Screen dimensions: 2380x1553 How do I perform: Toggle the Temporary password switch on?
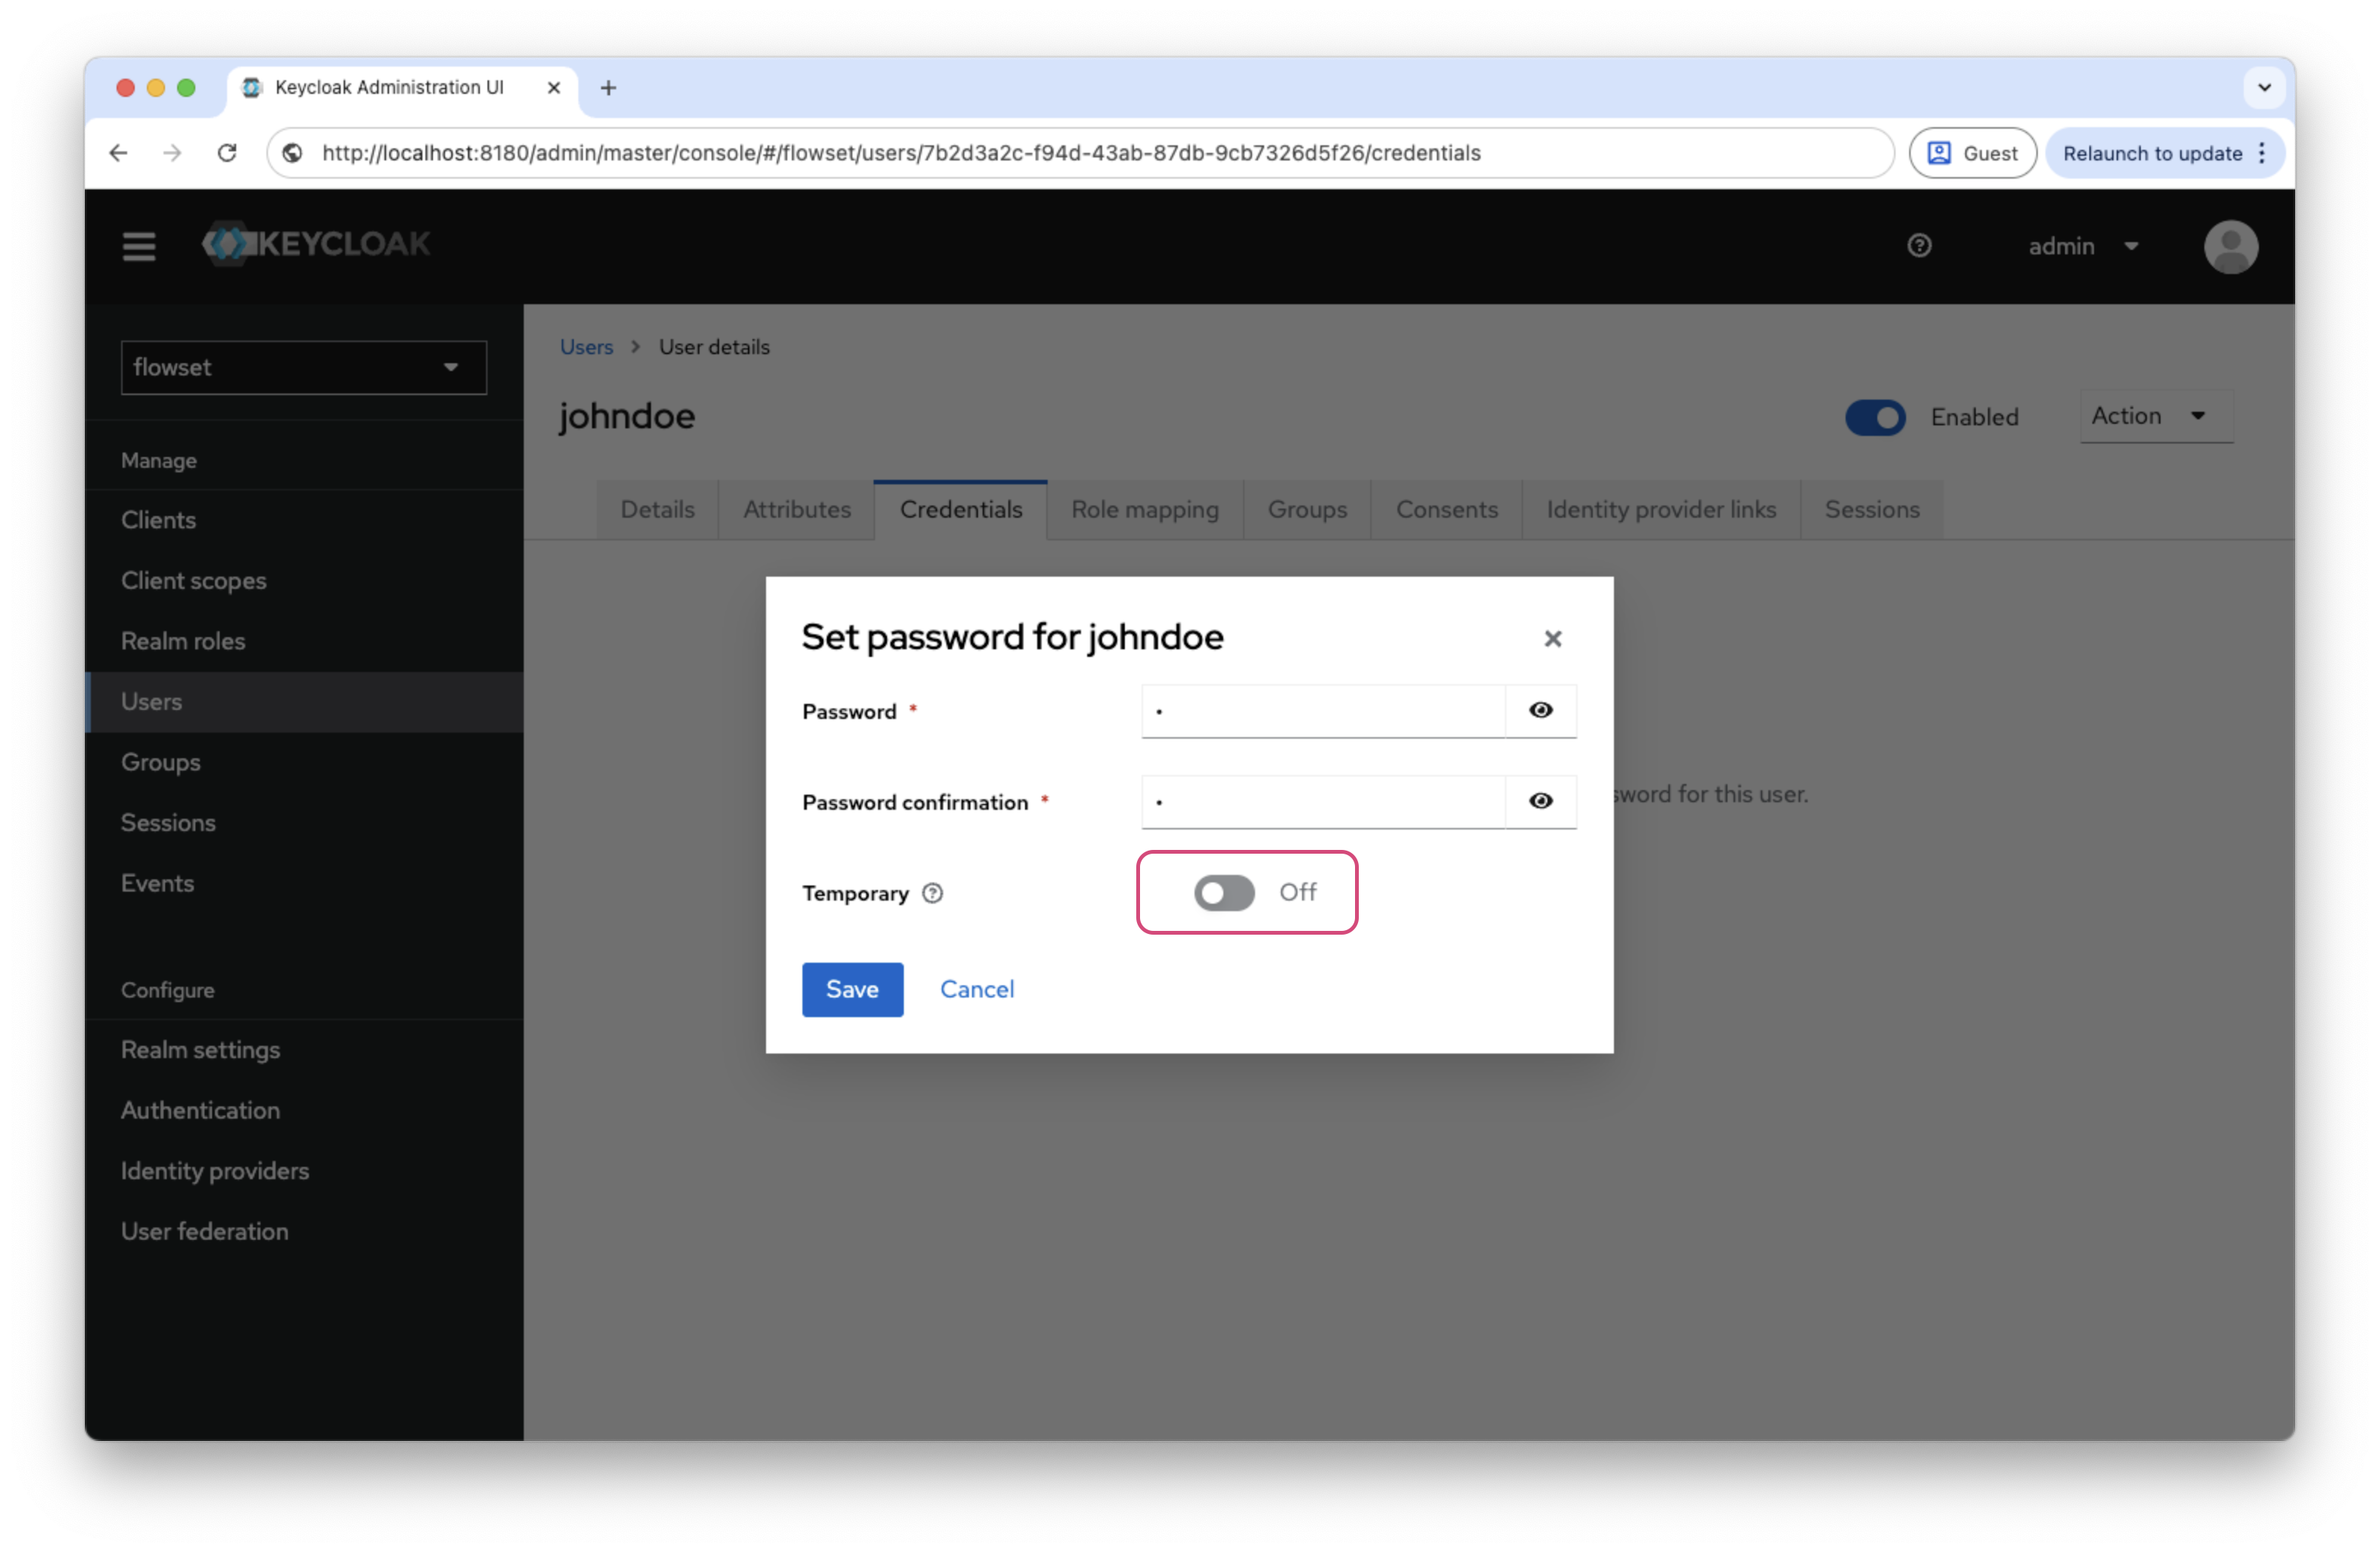(1224, 893)
